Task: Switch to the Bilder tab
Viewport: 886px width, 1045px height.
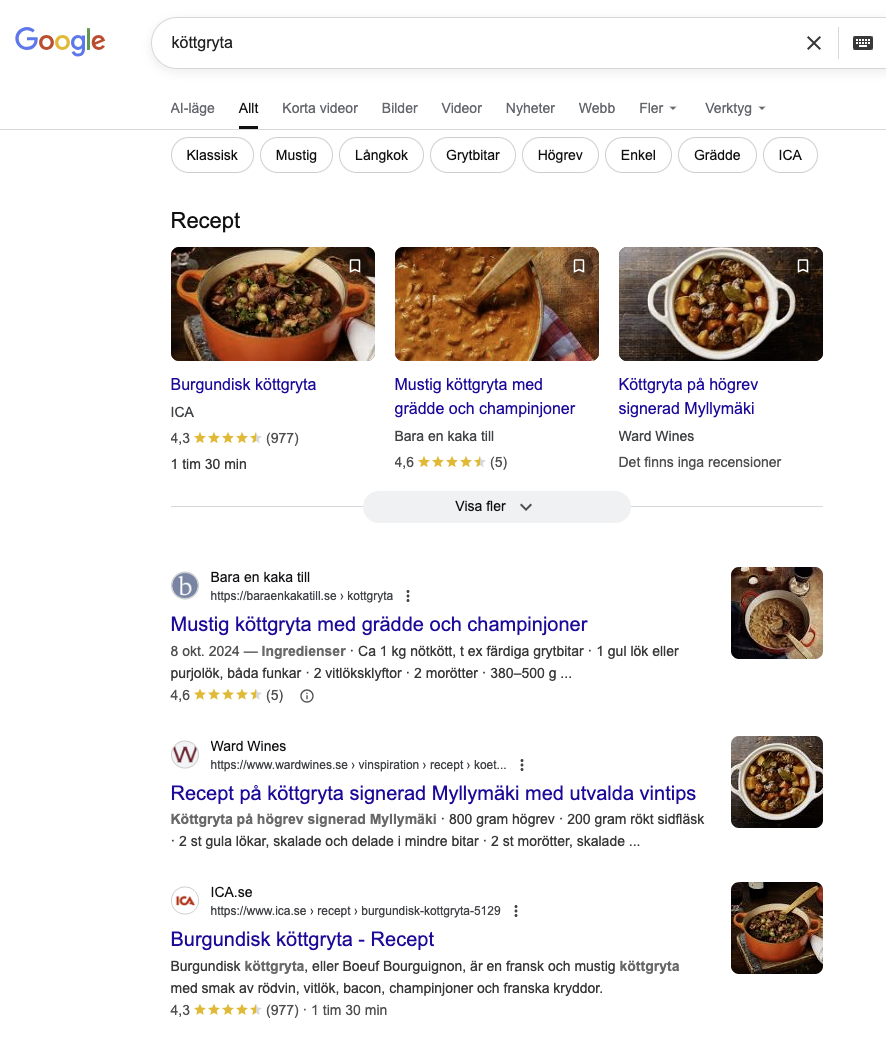Action: (400, 108)
